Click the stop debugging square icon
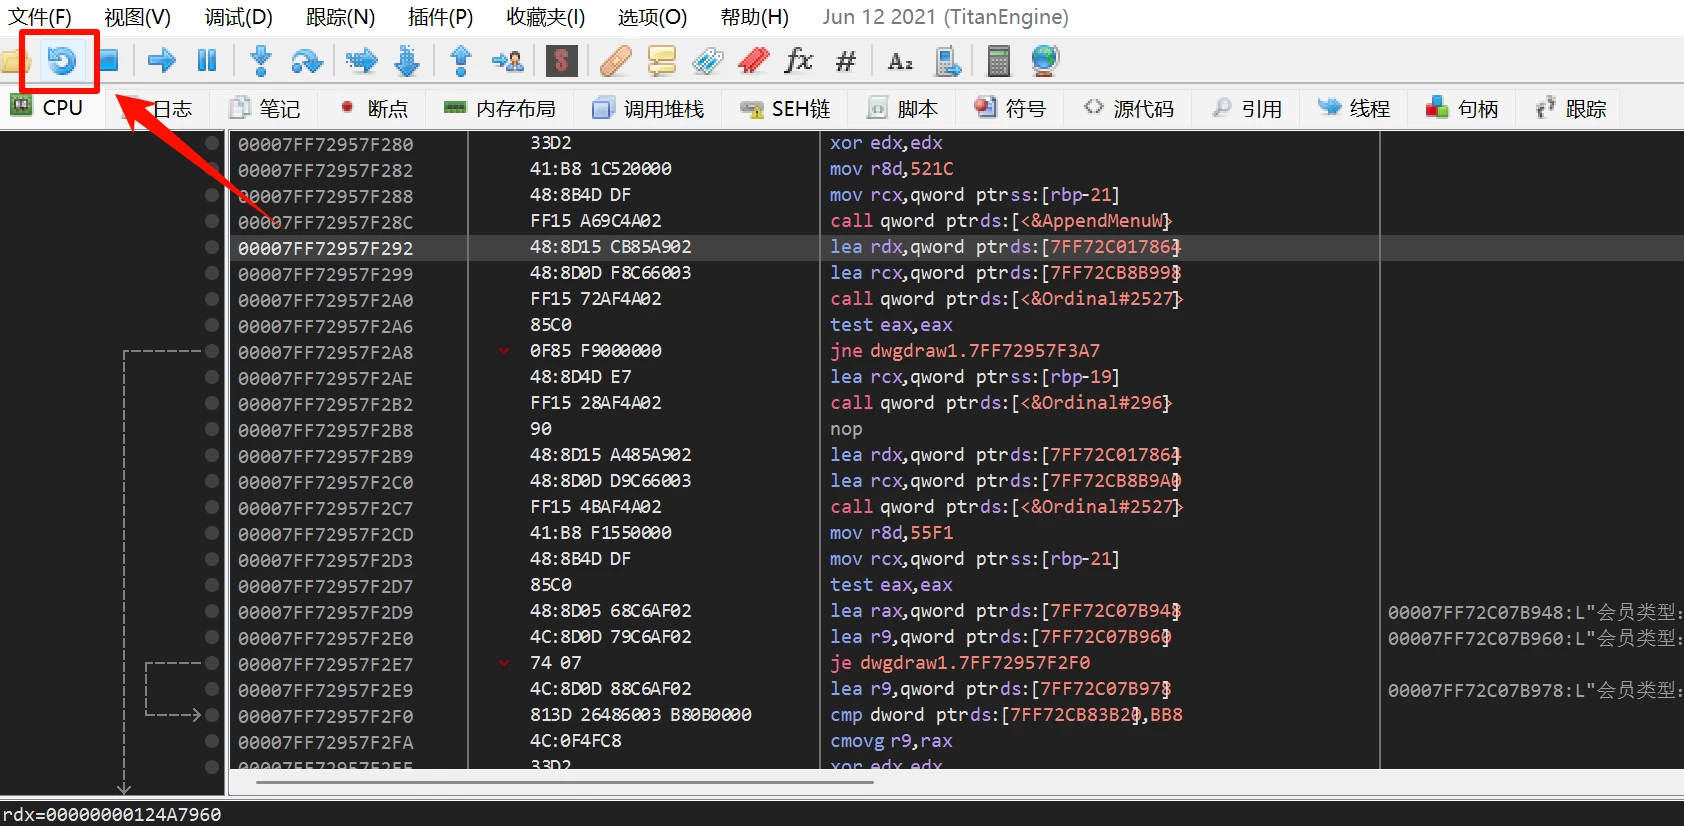The width and height of the screenshot is (1684, 826). (109, 61)
